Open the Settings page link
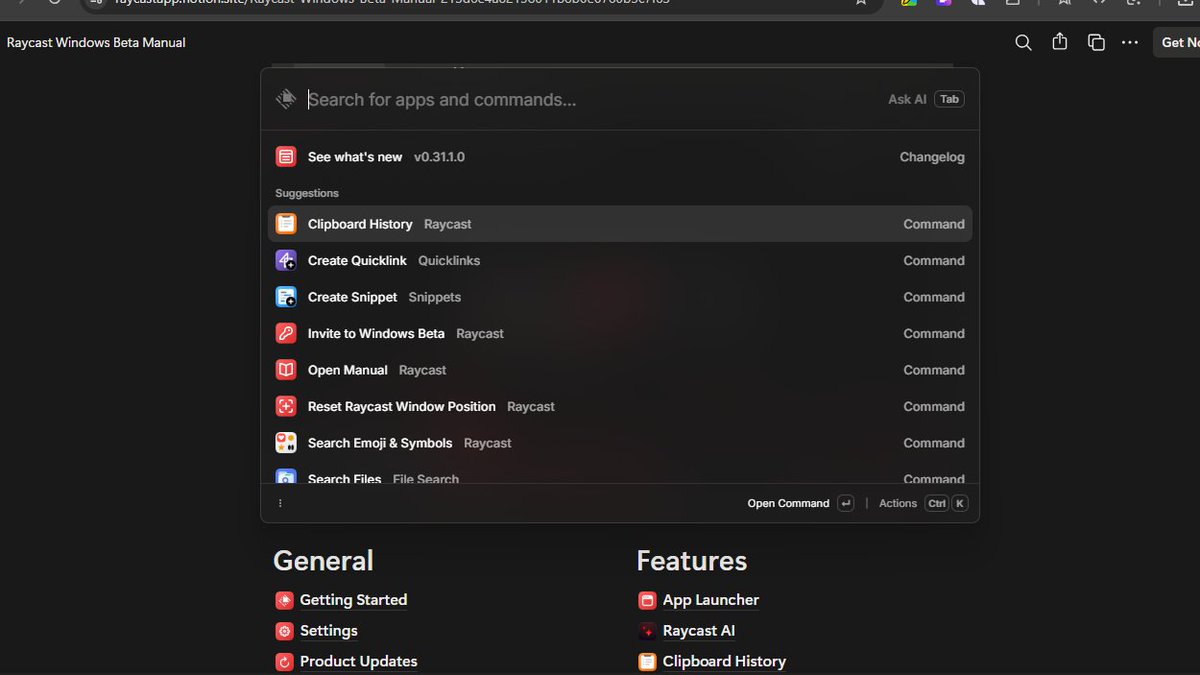This screenshot has width=1200, height=675. pos(328,631)
